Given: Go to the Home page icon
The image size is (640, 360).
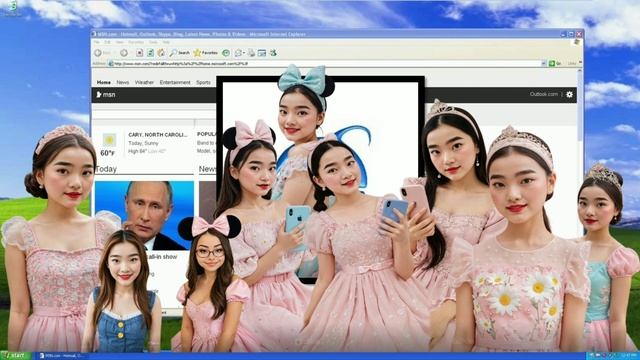Looking at the screenshot, I should pos(161,53).
